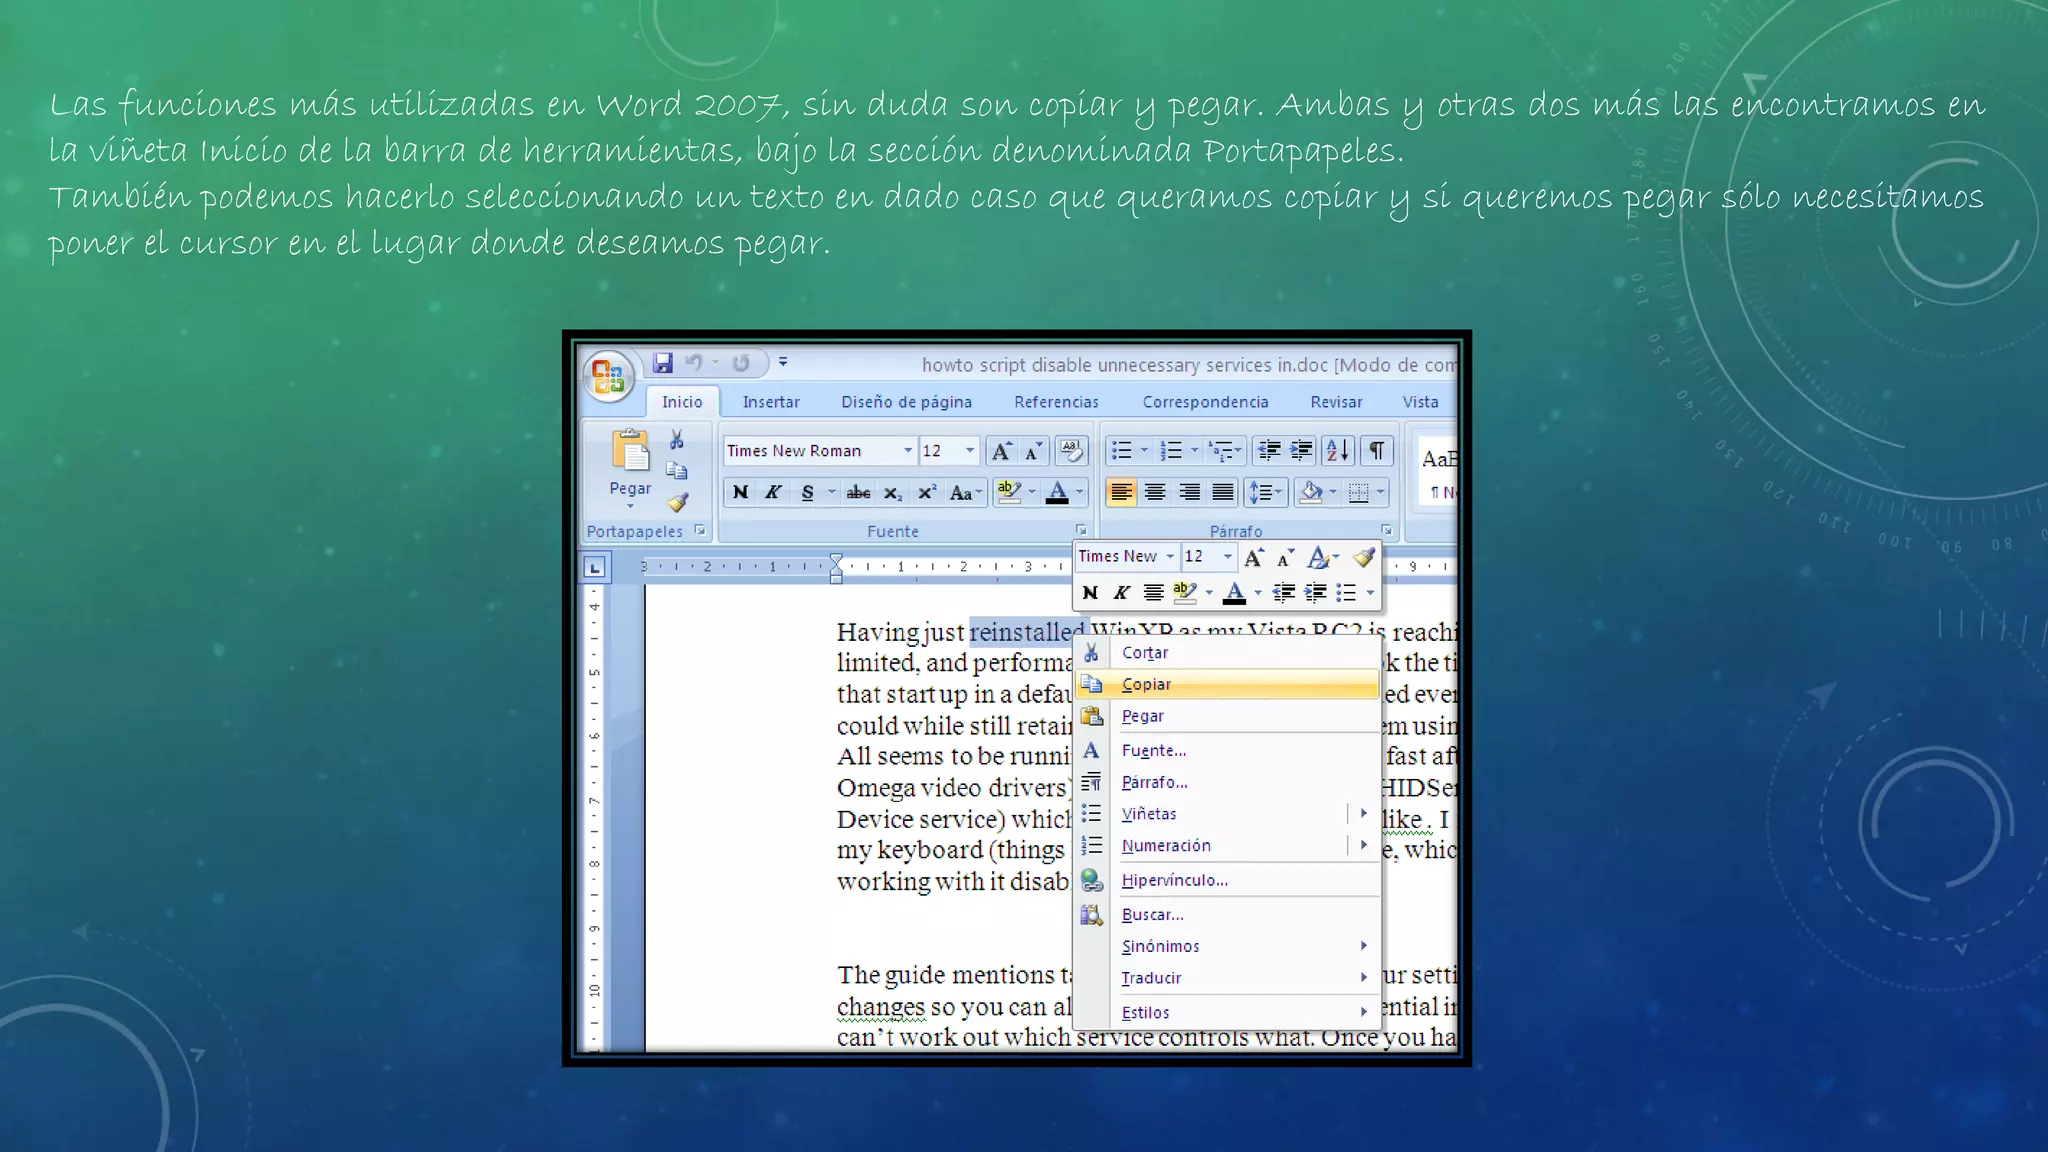Click the scissors Cut icon in Portapapeles

pyautogui.click(x=677, y=440)
